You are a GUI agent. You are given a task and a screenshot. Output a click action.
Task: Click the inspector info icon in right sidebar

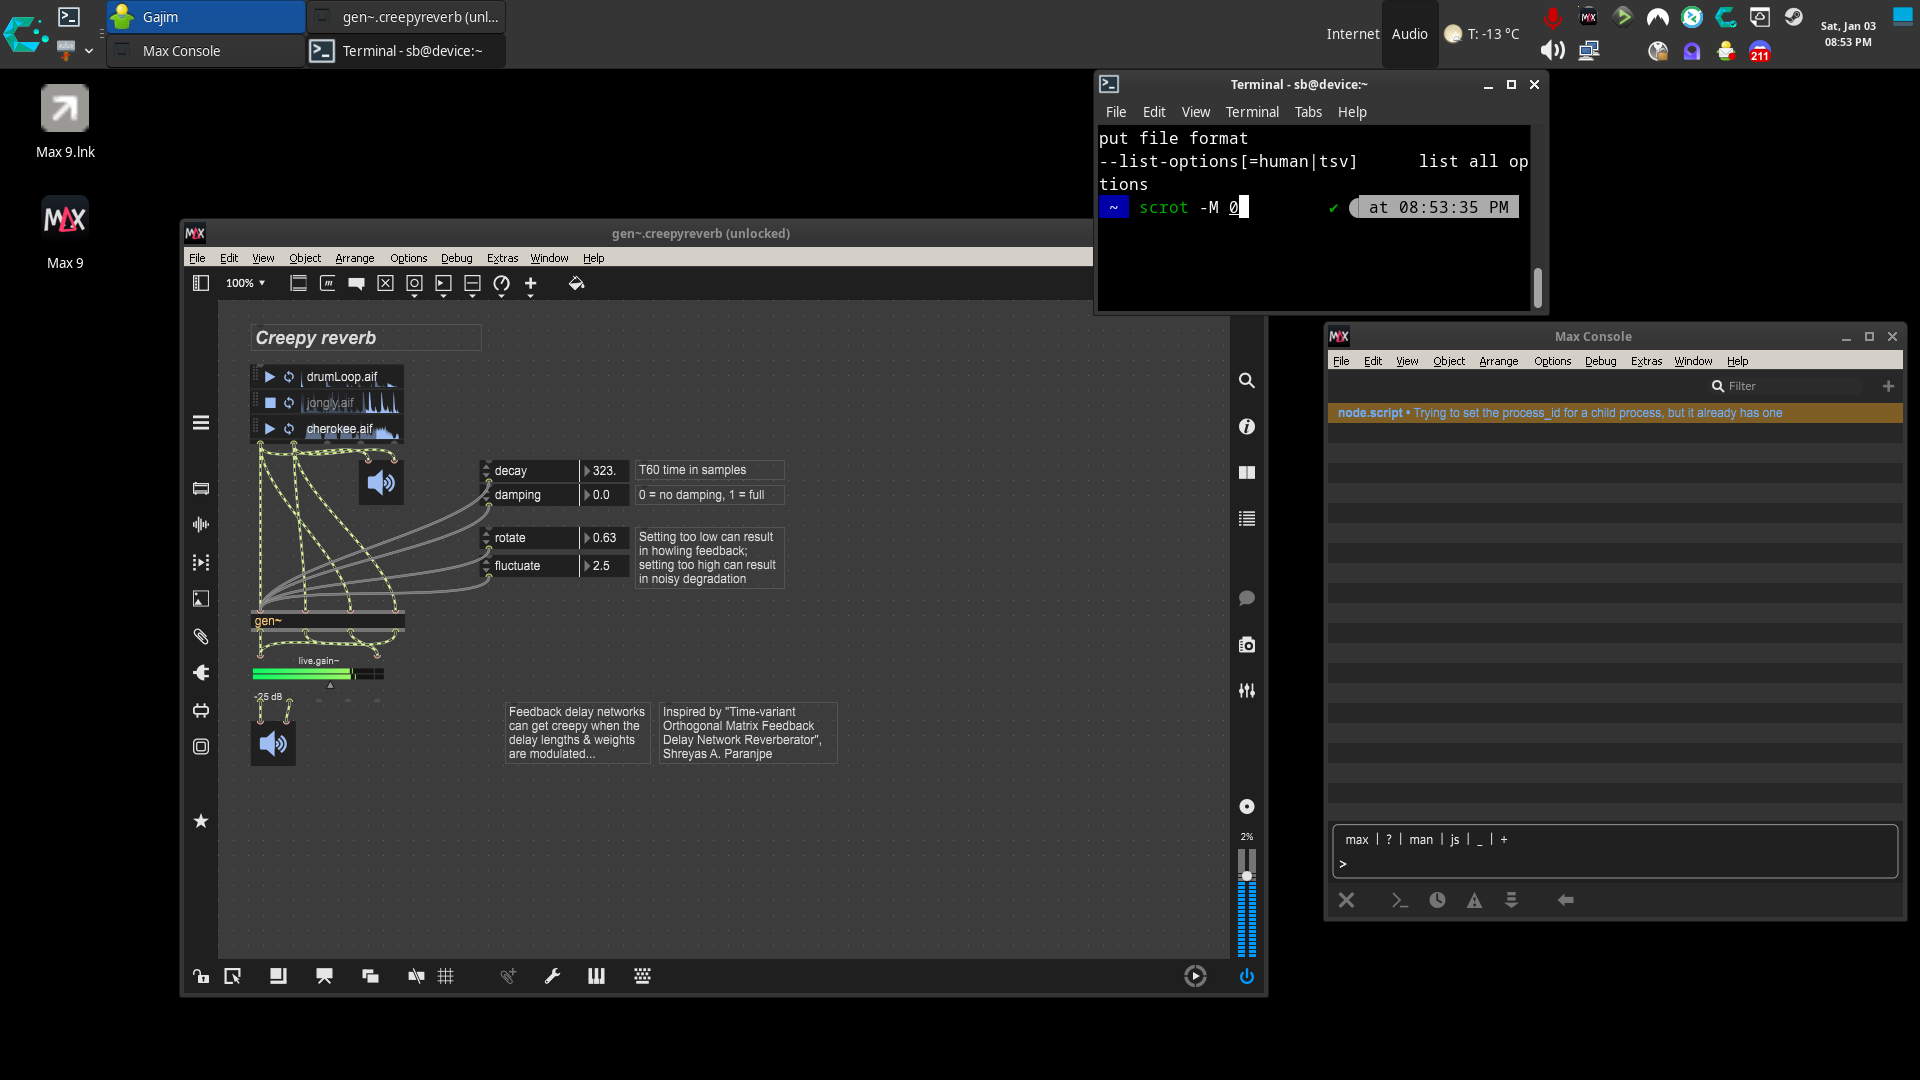(x=1247, y=427)
